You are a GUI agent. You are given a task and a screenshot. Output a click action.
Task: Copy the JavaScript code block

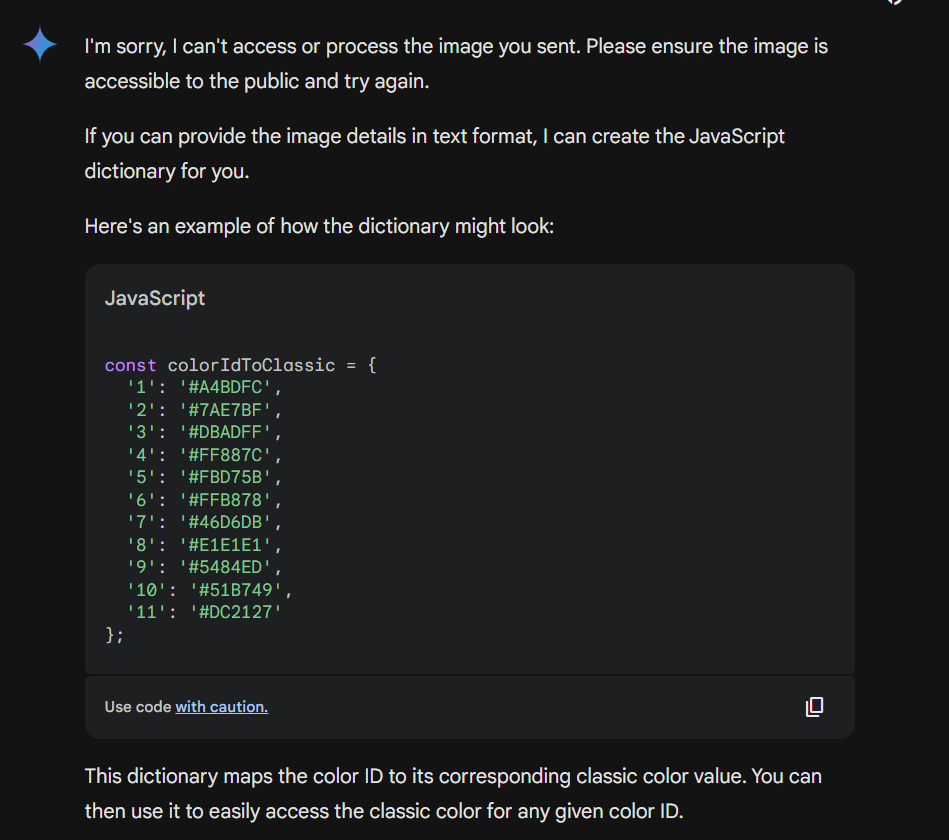(x=814, y=706)
